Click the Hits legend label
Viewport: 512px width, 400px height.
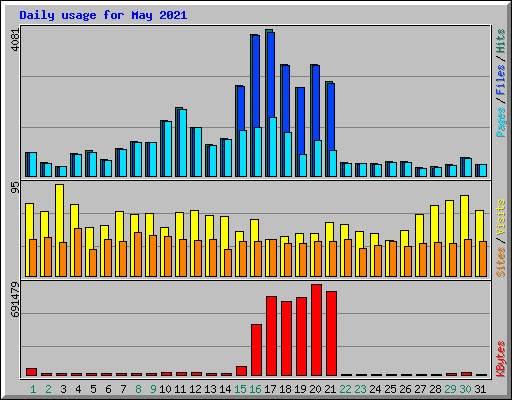pos(501,41)
